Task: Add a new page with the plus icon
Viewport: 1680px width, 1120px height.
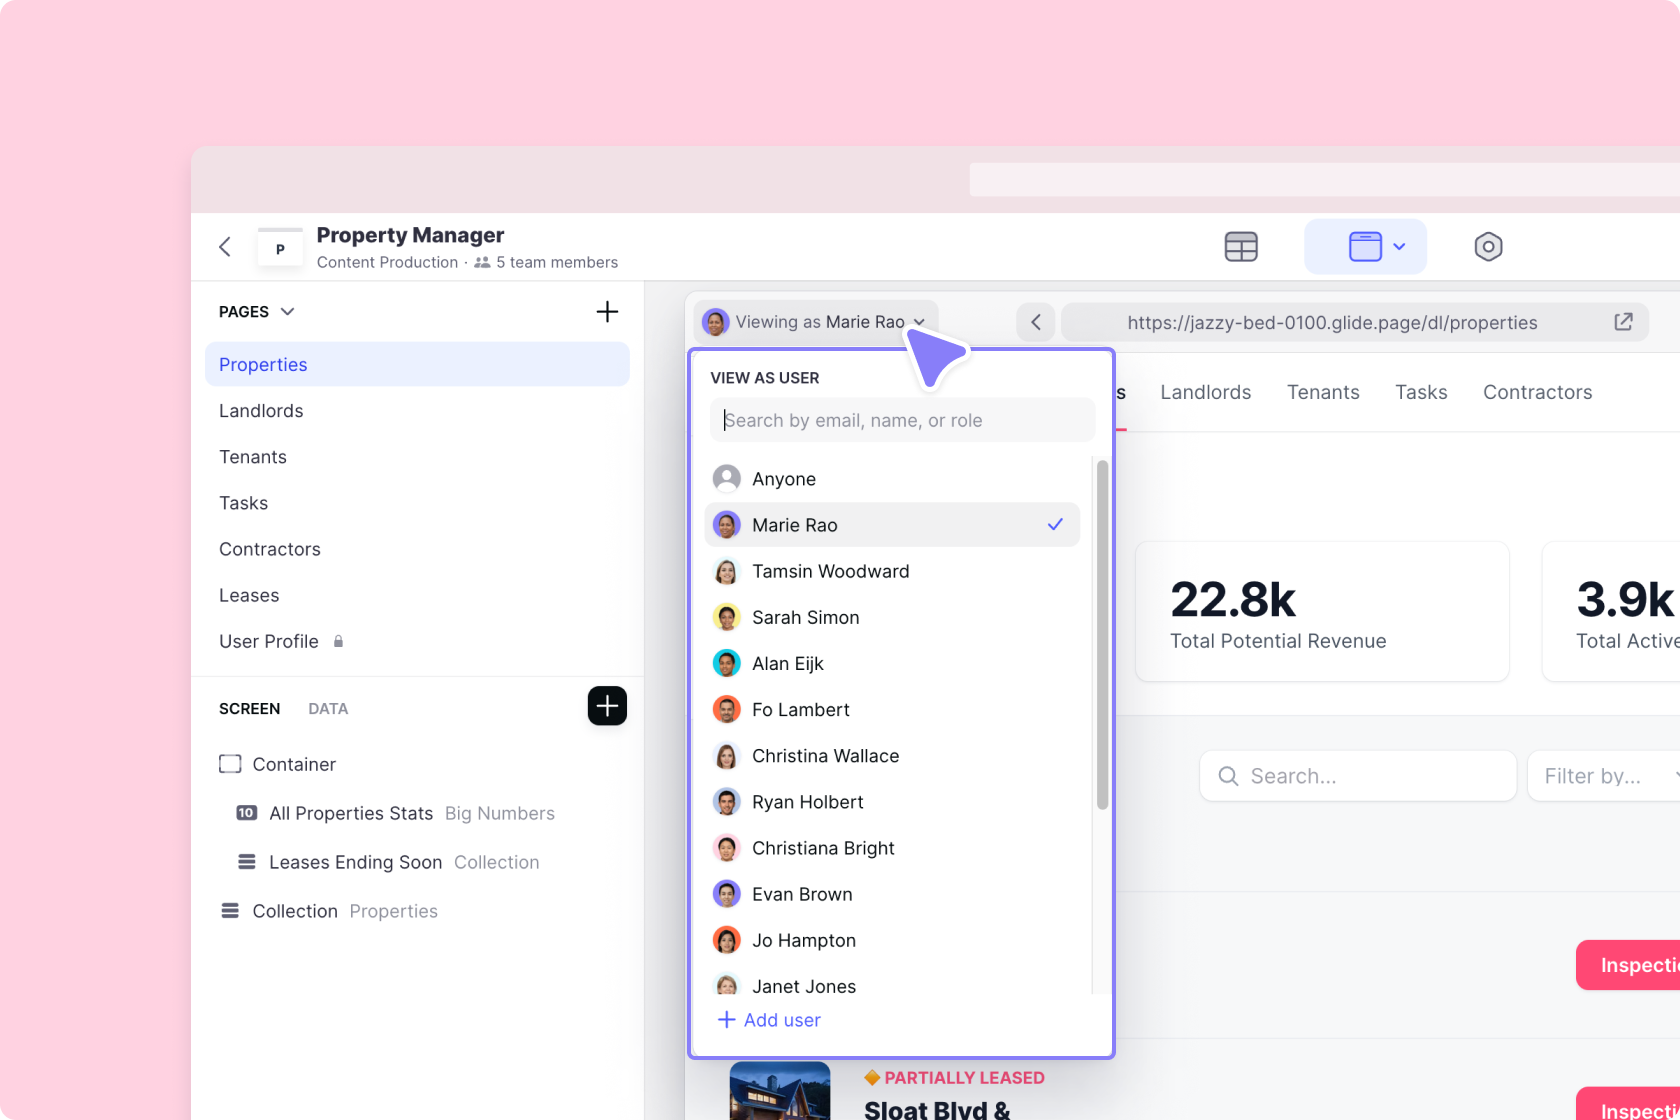Action: click(x=607, y=311)
